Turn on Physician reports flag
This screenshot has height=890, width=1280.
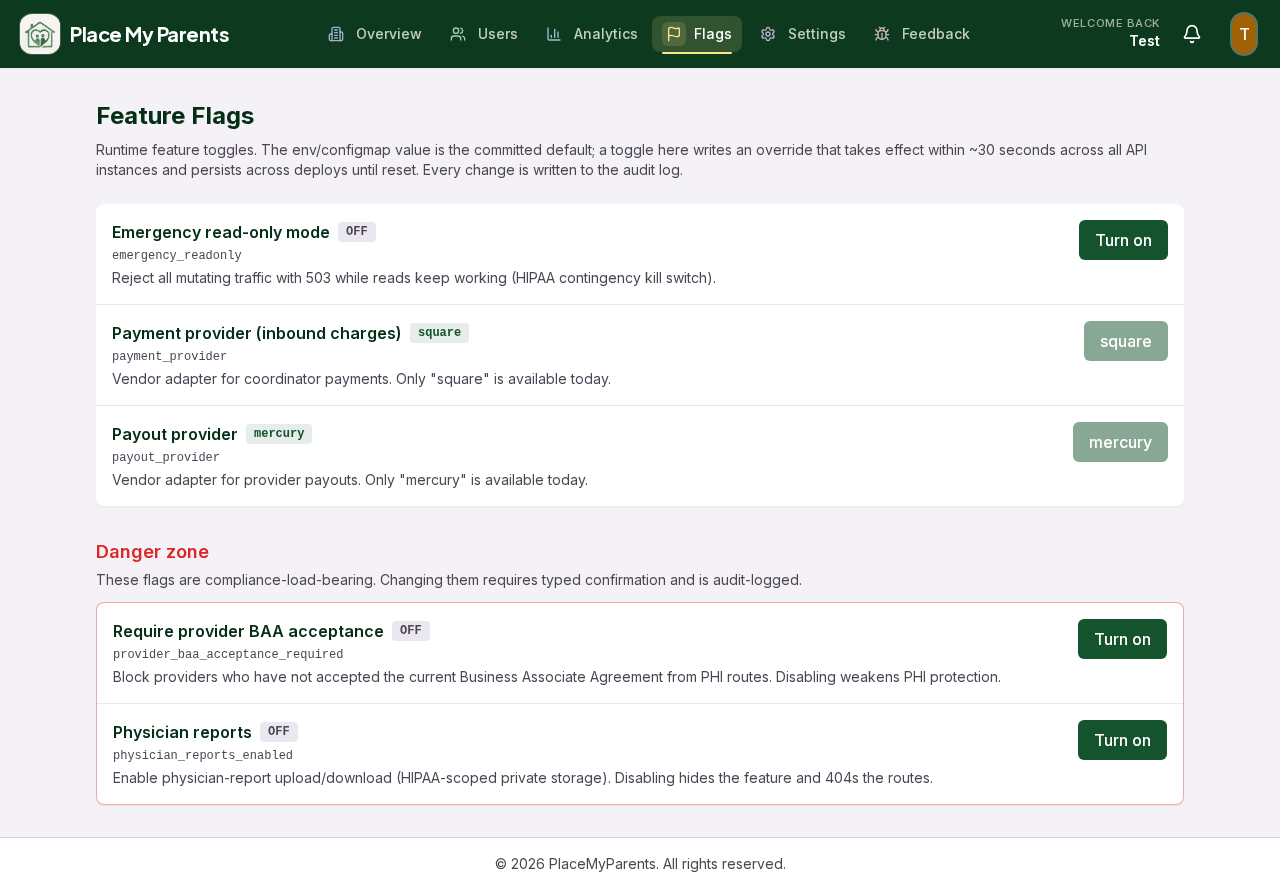click(1122, 740)
